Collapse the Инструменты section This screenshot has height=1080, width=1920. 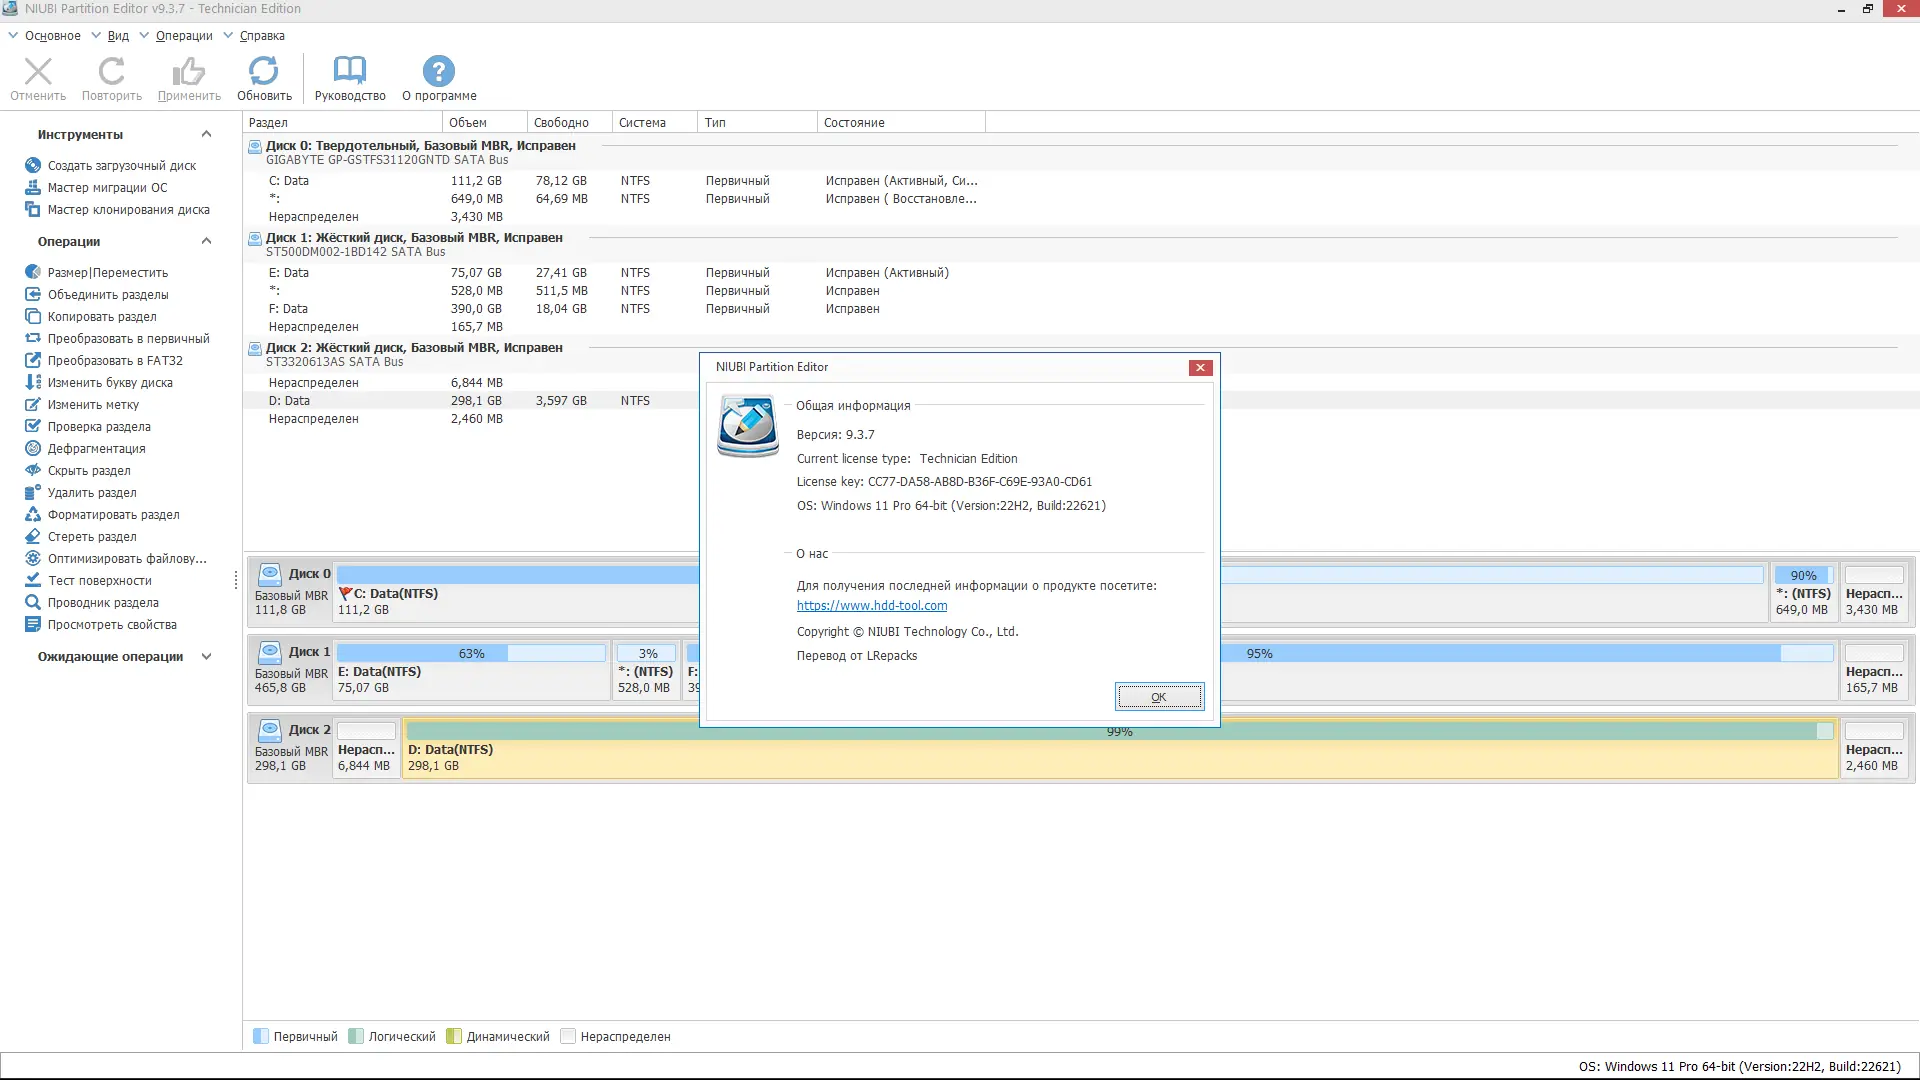click(x=206, y=134)
